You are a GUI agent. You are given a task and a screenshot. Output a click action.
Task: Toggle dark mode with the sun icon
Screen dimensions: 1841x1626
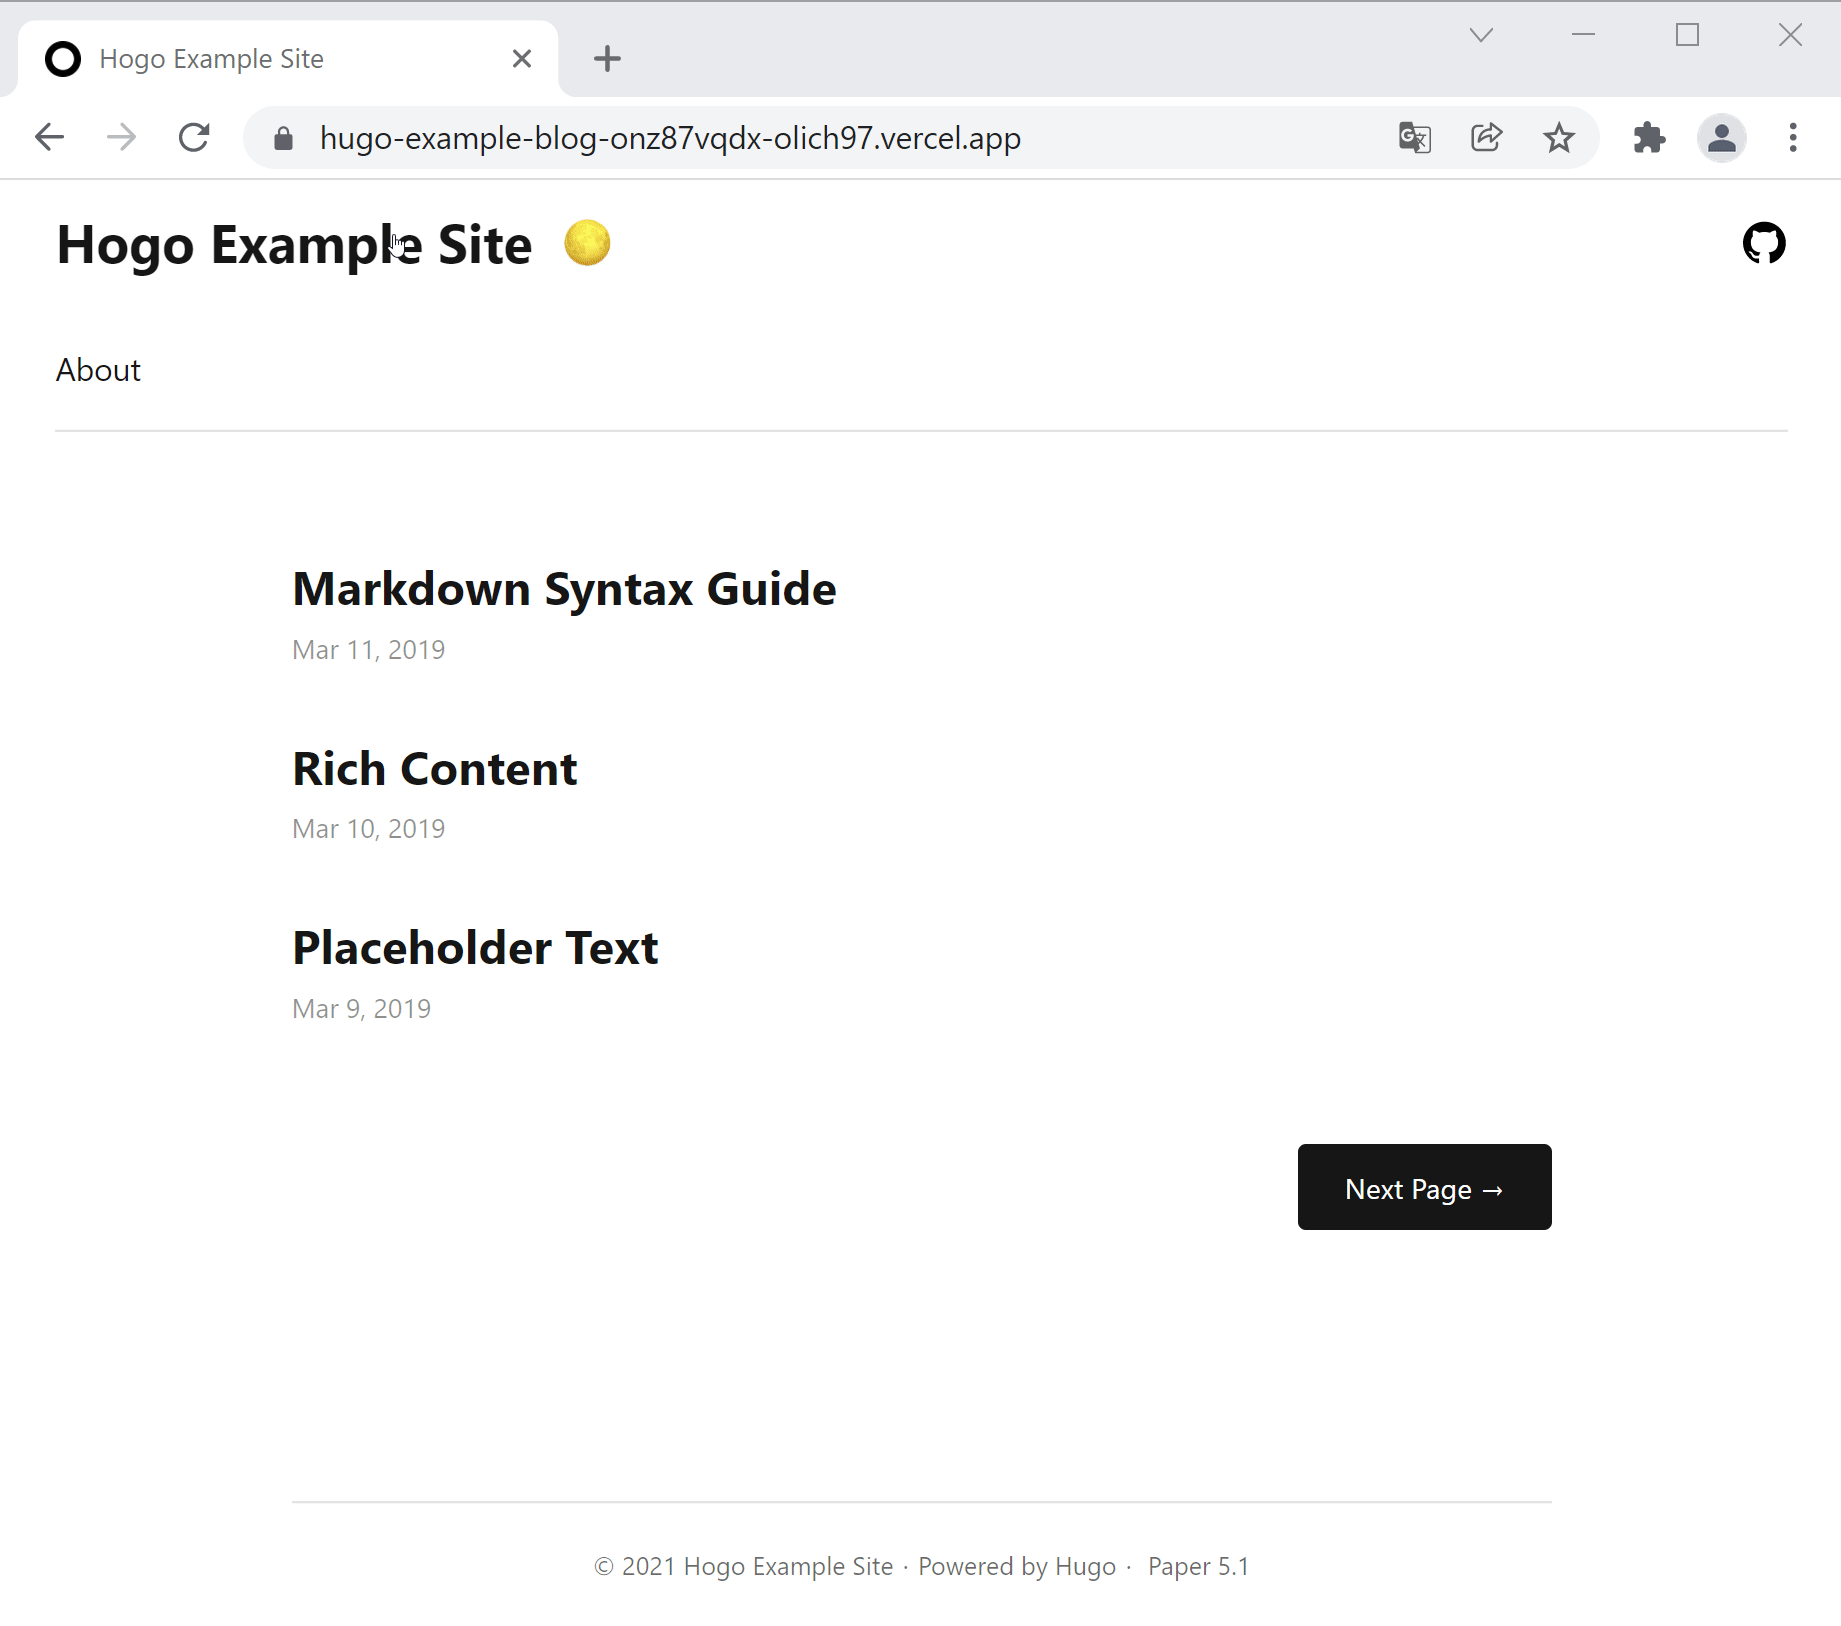[x=587, y=243]
